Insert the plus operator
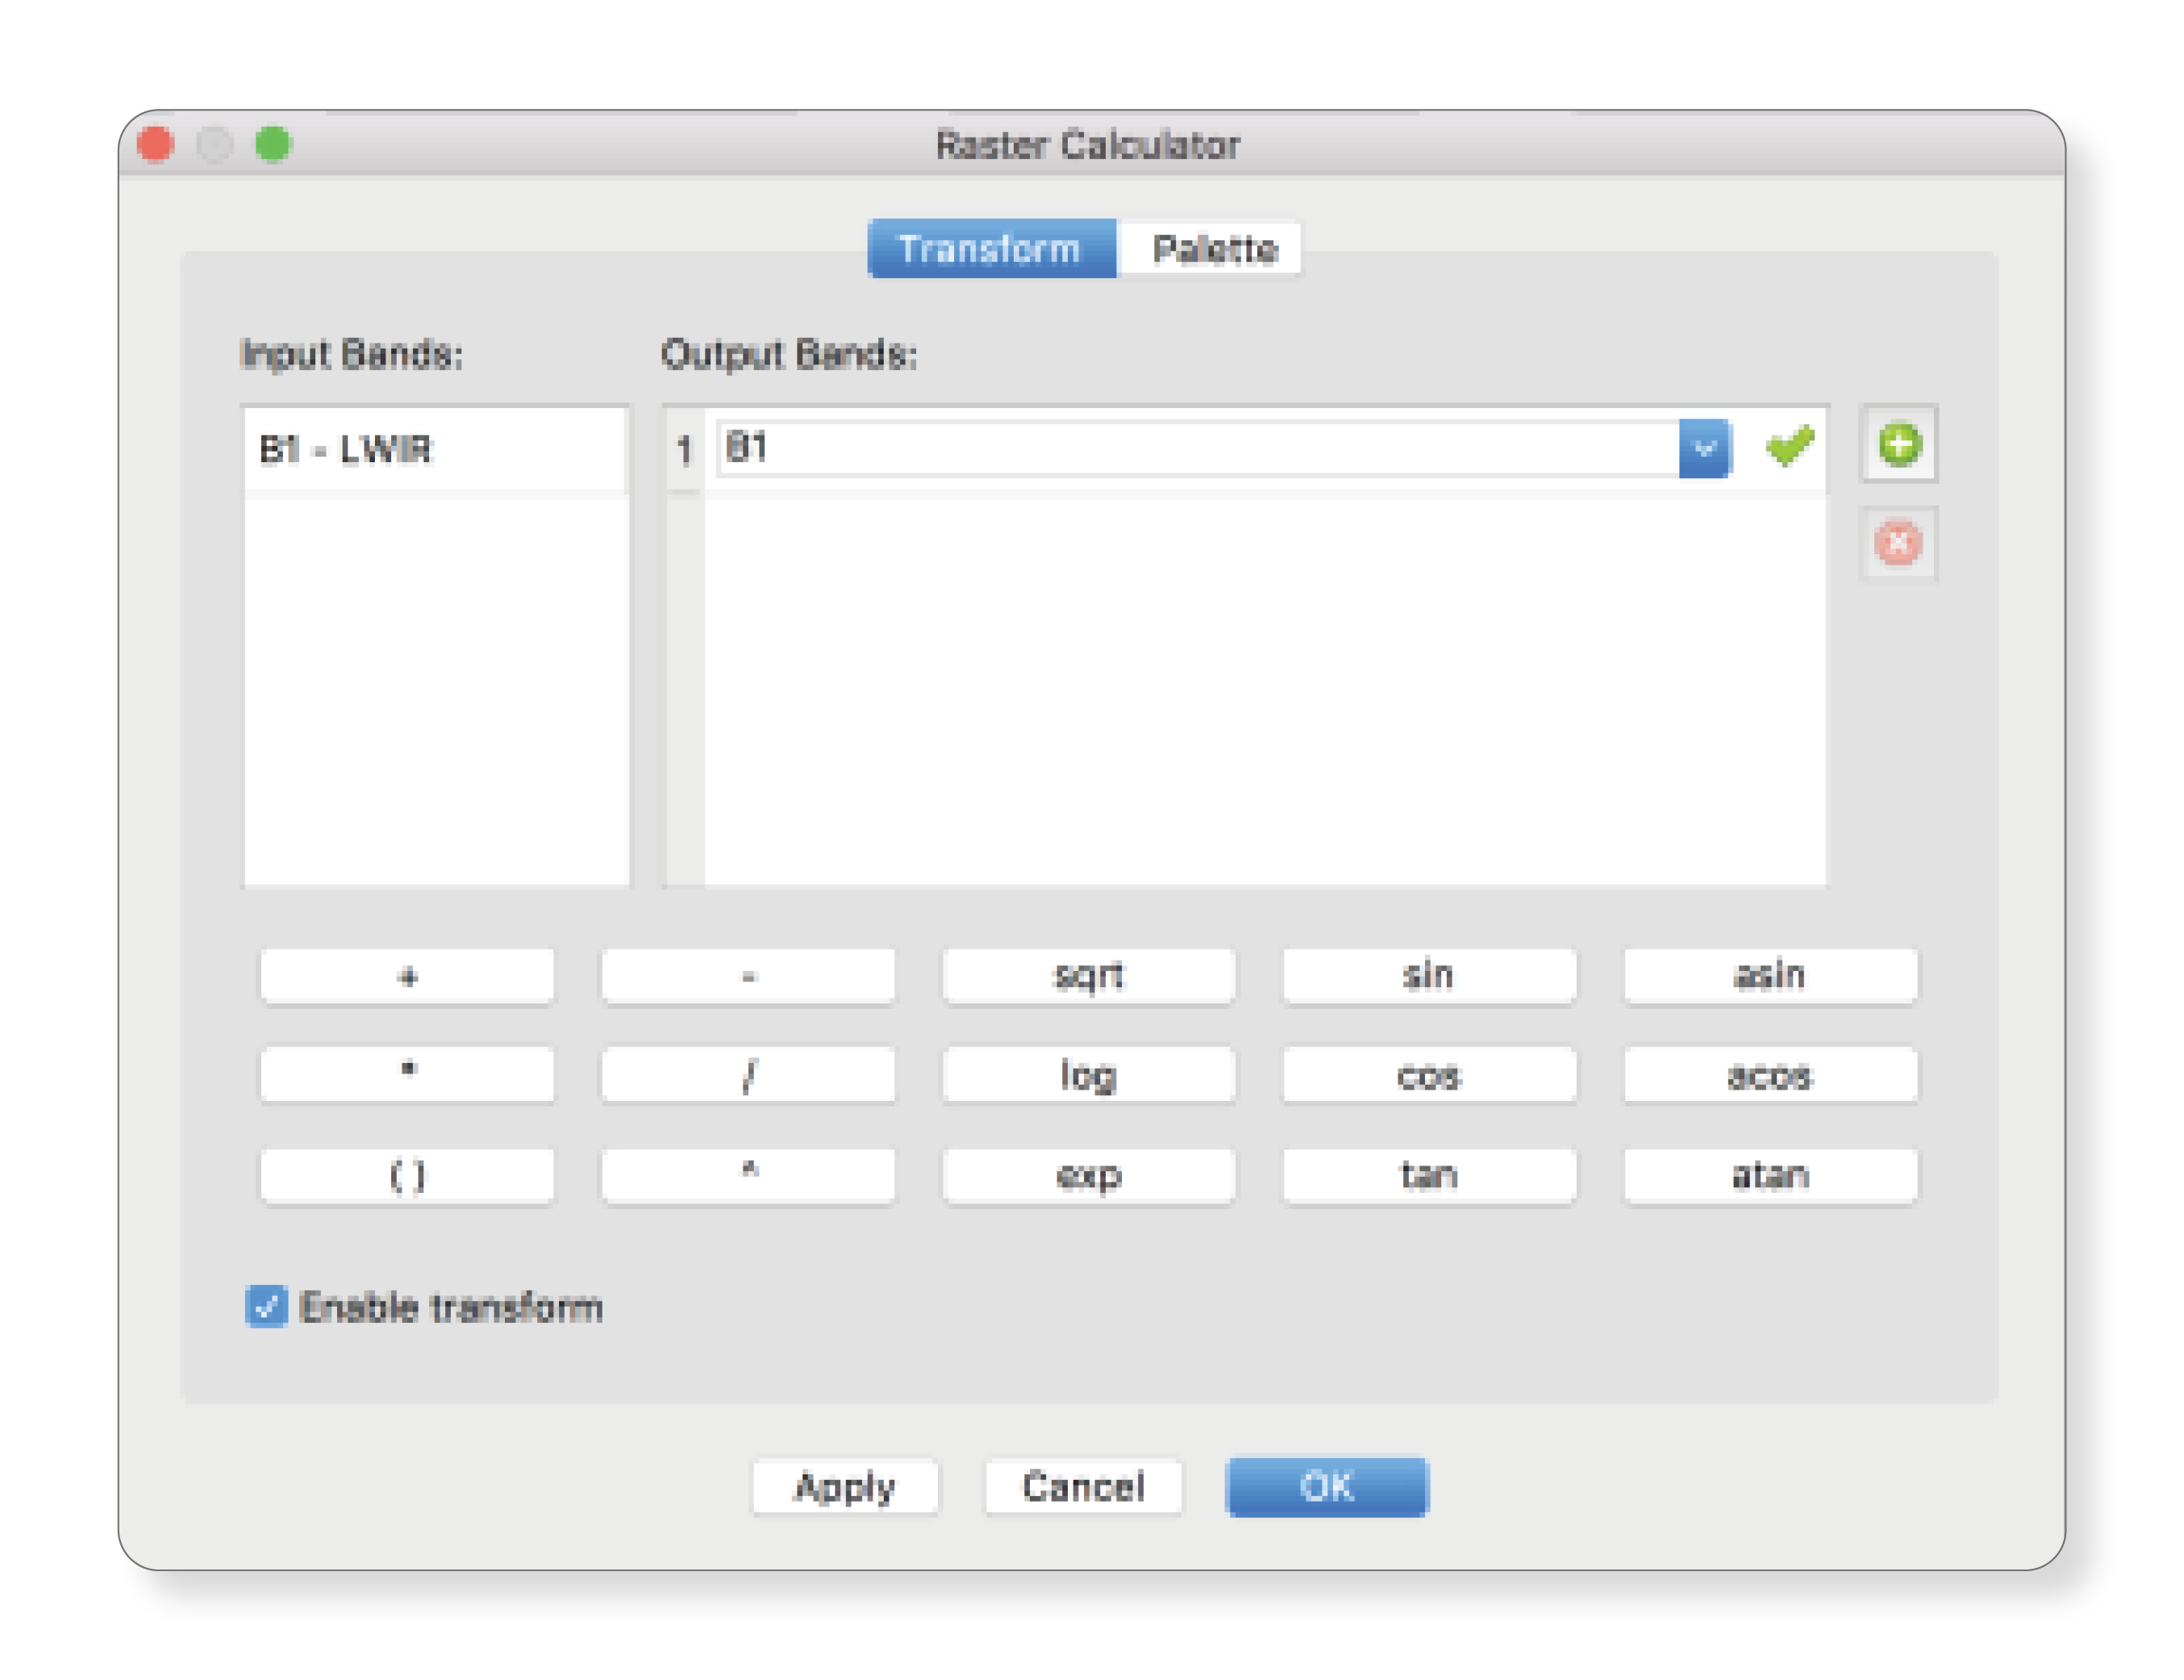 407,975
